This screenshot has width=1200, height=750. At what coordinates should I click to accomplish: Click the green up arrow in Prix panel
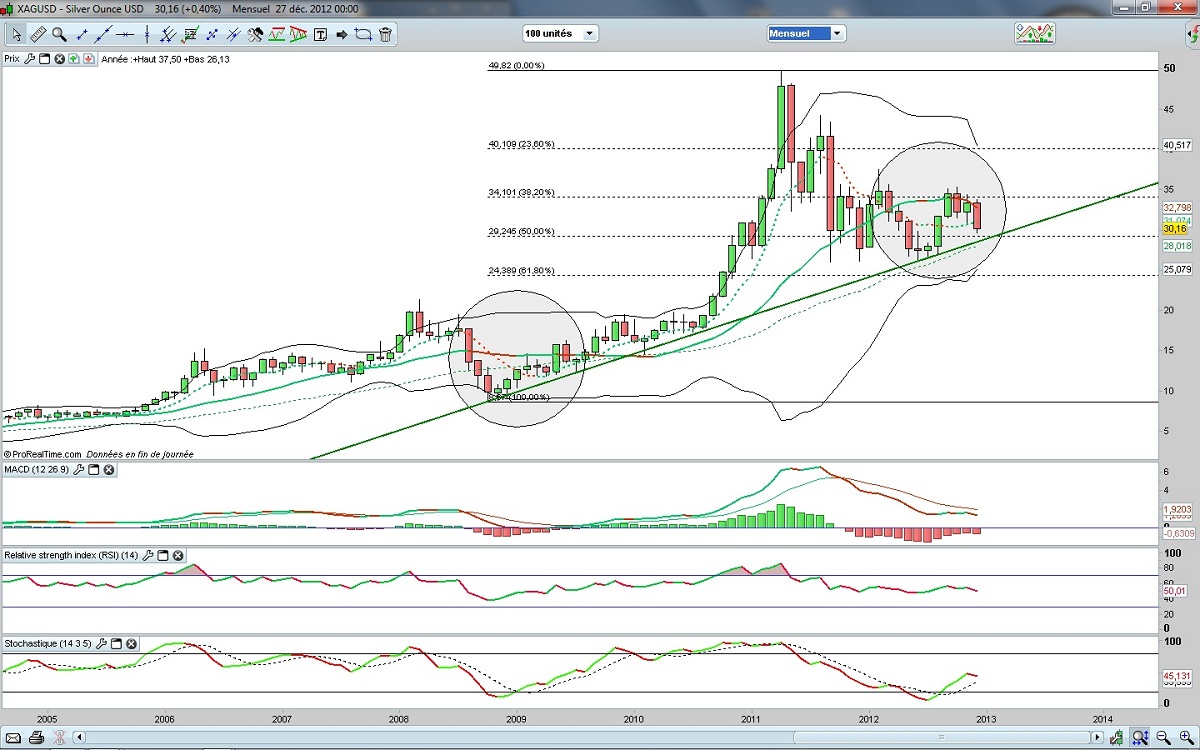tap(75, 59)
